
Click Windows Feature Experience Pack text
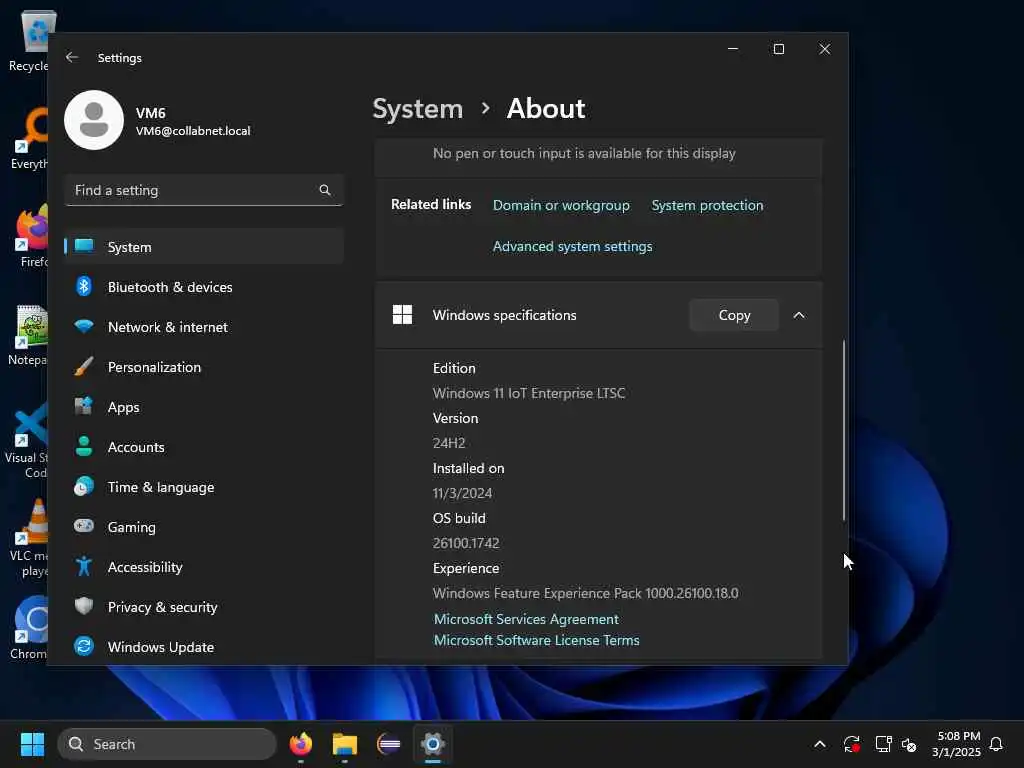click(x=585, y=593)
